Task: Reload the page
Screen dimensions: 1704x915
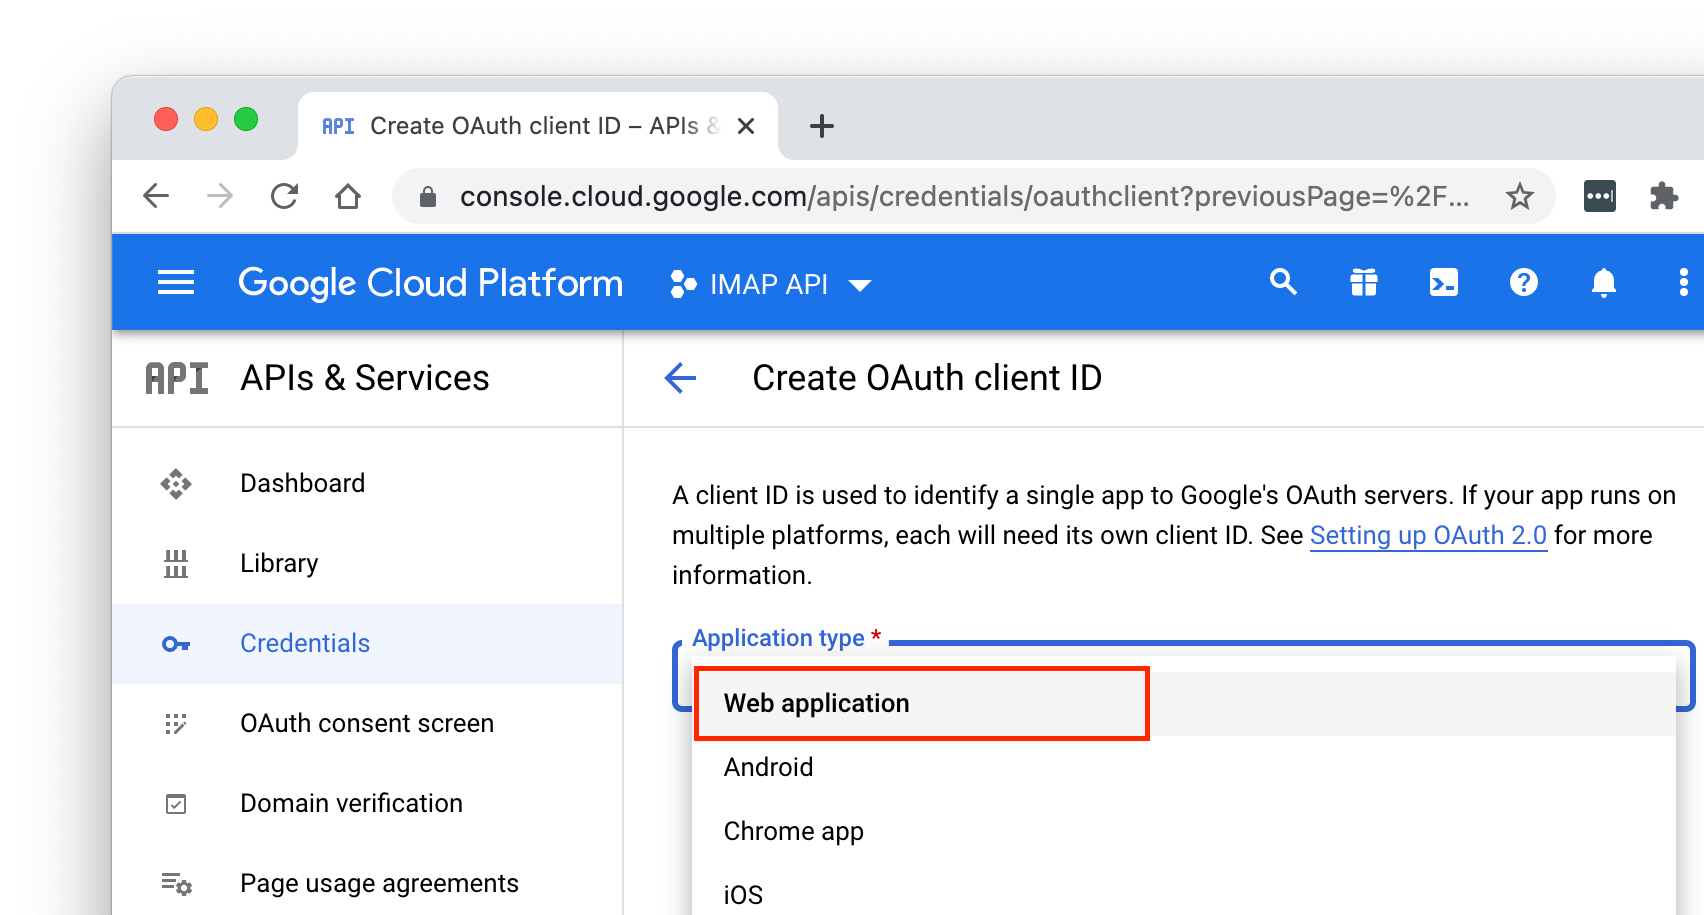Action: pos(284,196)
